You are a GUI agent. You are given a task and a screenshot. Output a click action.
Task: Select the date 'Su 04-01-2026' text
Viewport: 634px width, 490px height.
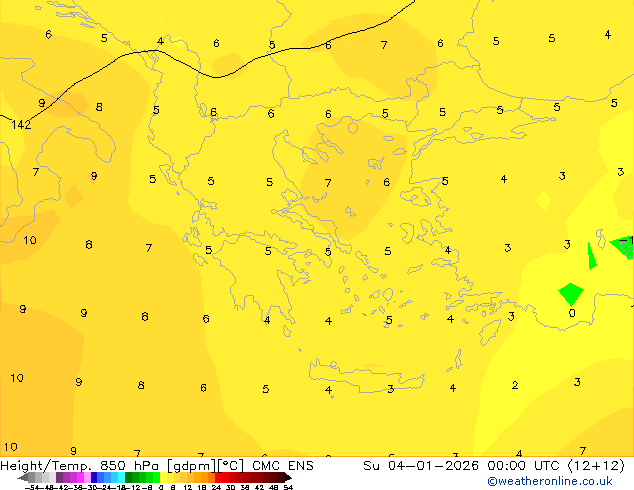click(x=421, y=466)
